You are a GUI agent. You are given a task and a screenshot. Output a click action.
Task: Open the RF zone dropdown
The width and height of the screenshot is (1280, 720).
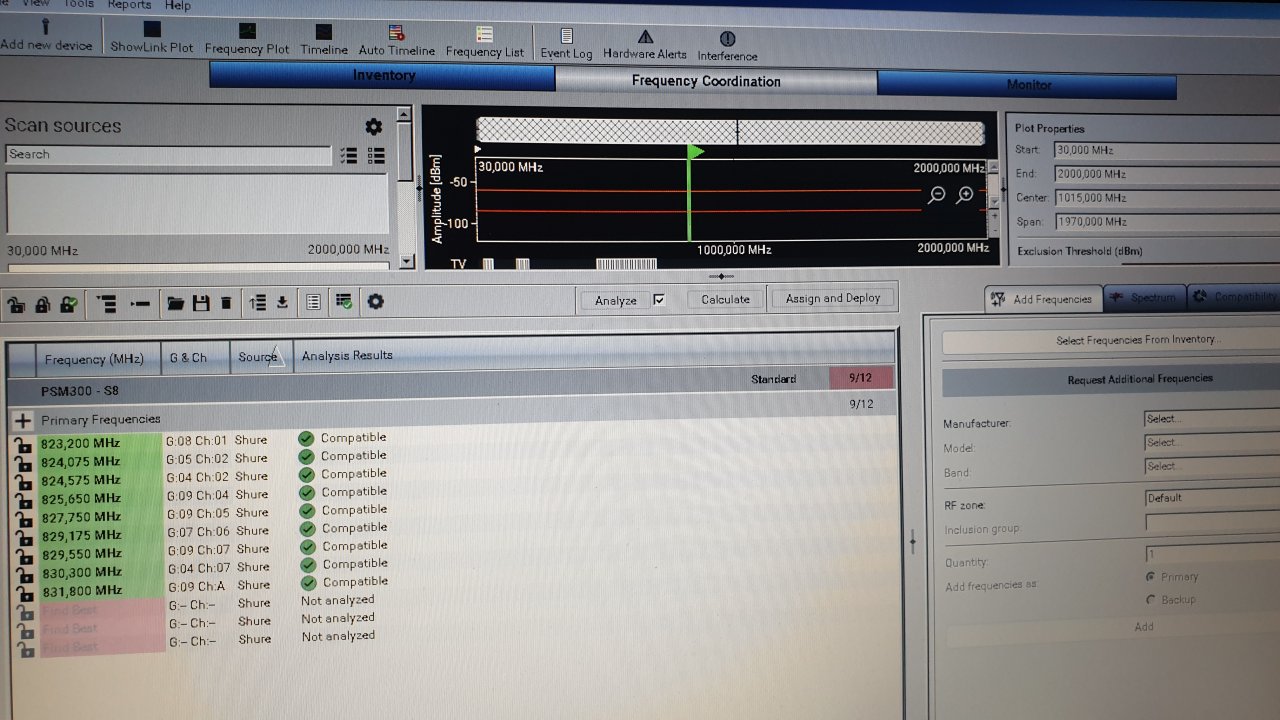tap(1212, 498)
